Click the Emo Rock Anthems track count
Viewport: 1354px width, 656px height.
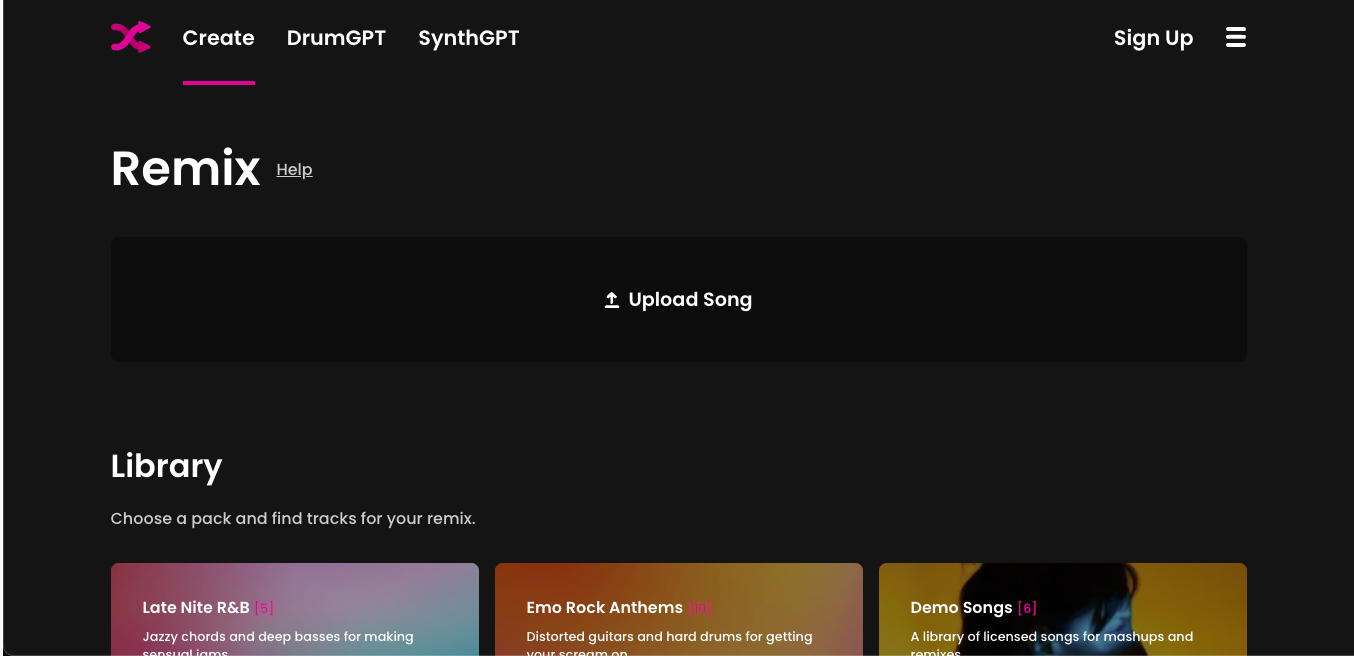pos(700,608)
